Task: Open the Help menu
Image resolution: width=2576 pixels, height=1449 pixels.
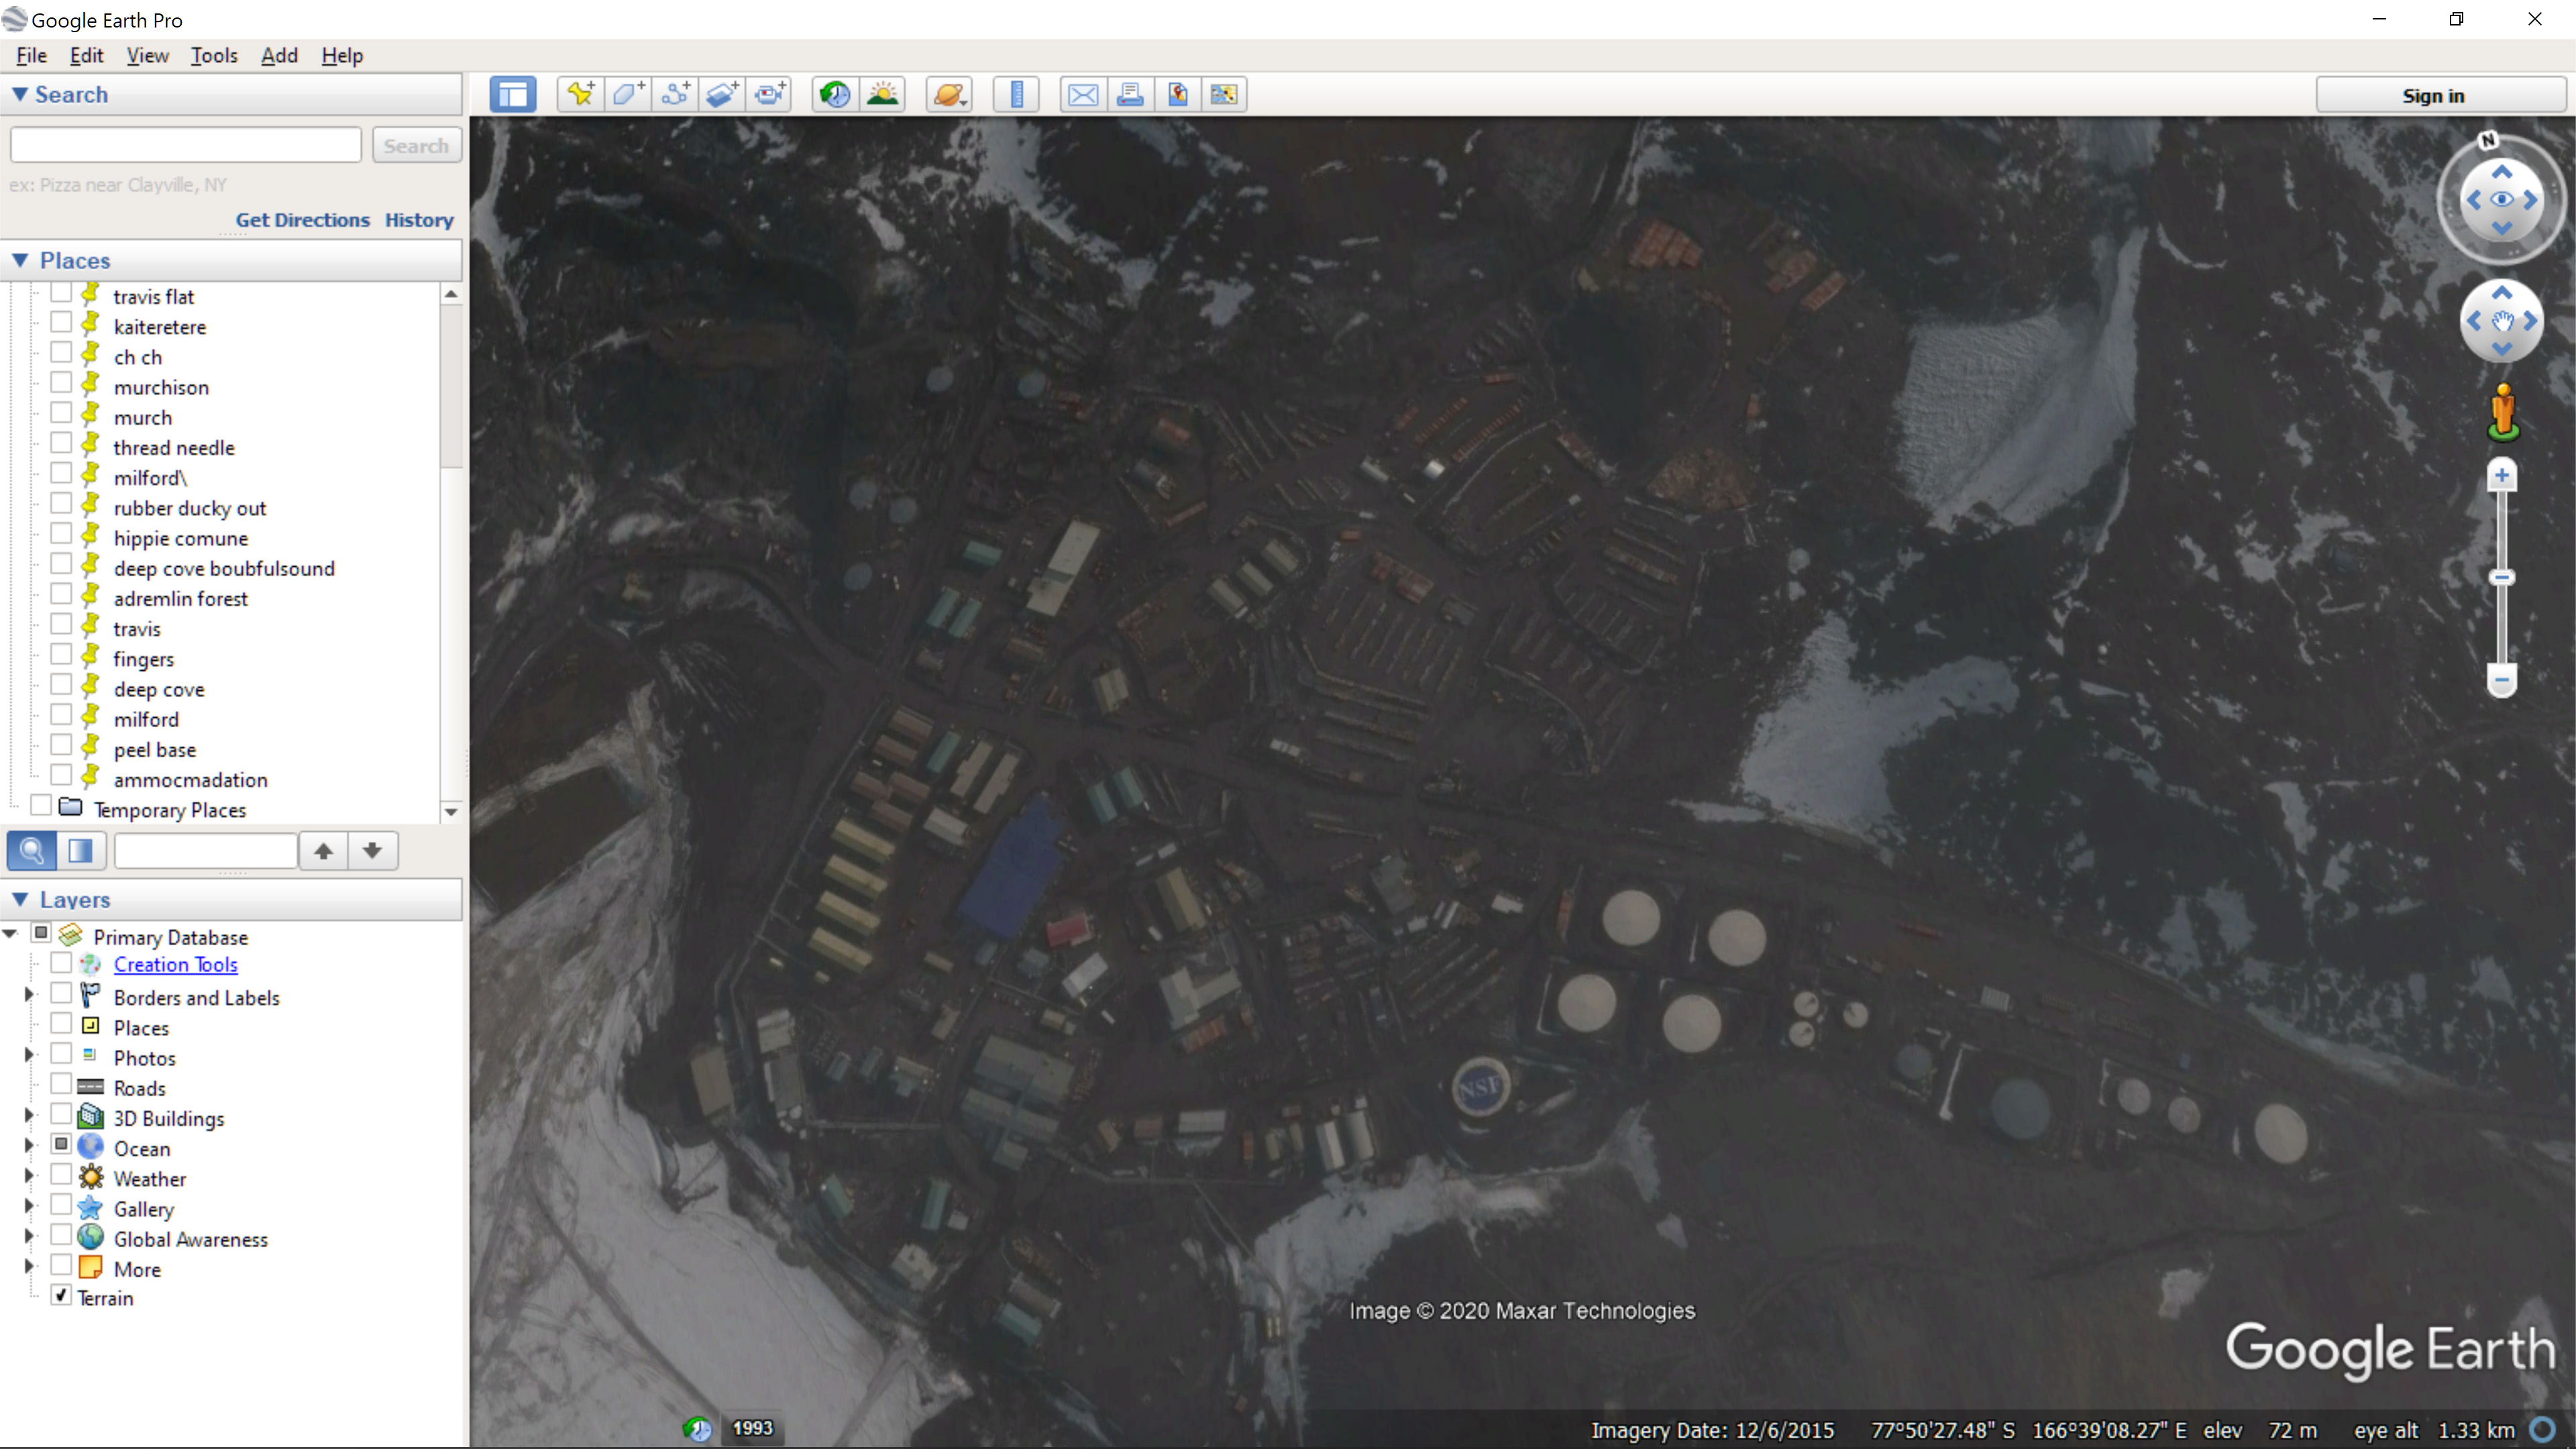Action: (342, 56)
